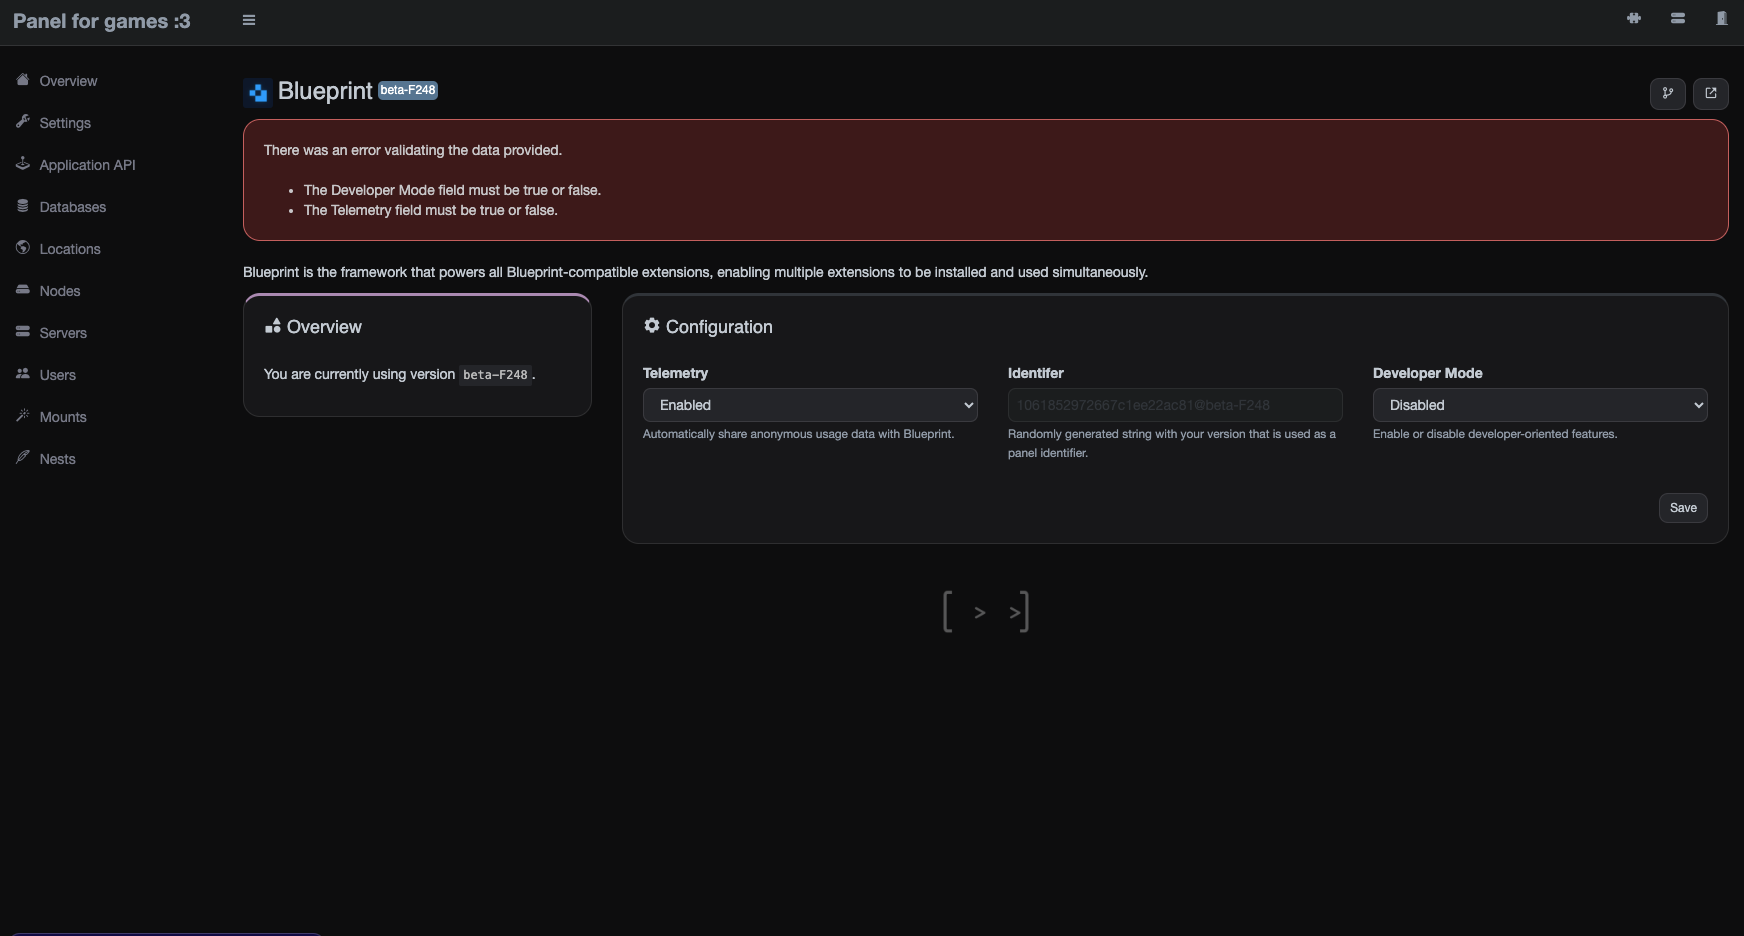
Task: Toggle the hamburger sidebar menu
Action: 249,20
